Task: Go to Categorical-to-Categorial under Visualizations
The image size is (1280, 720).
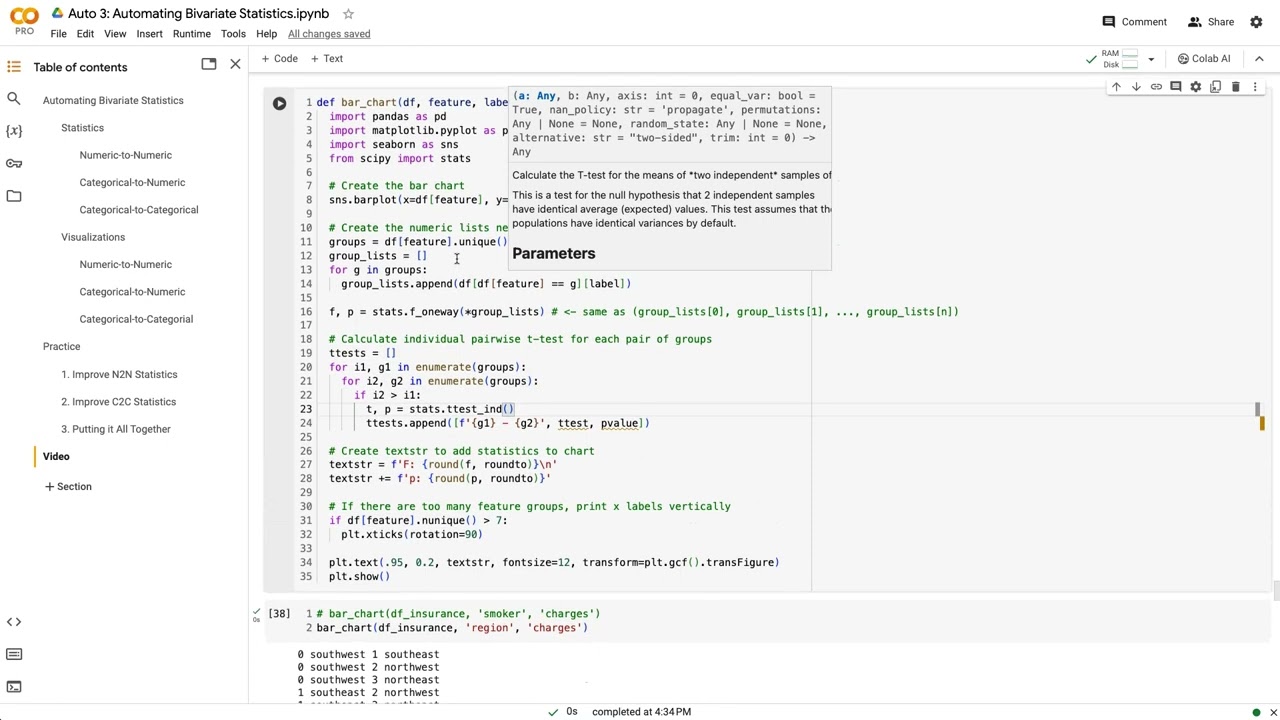Action: point(136,319)
